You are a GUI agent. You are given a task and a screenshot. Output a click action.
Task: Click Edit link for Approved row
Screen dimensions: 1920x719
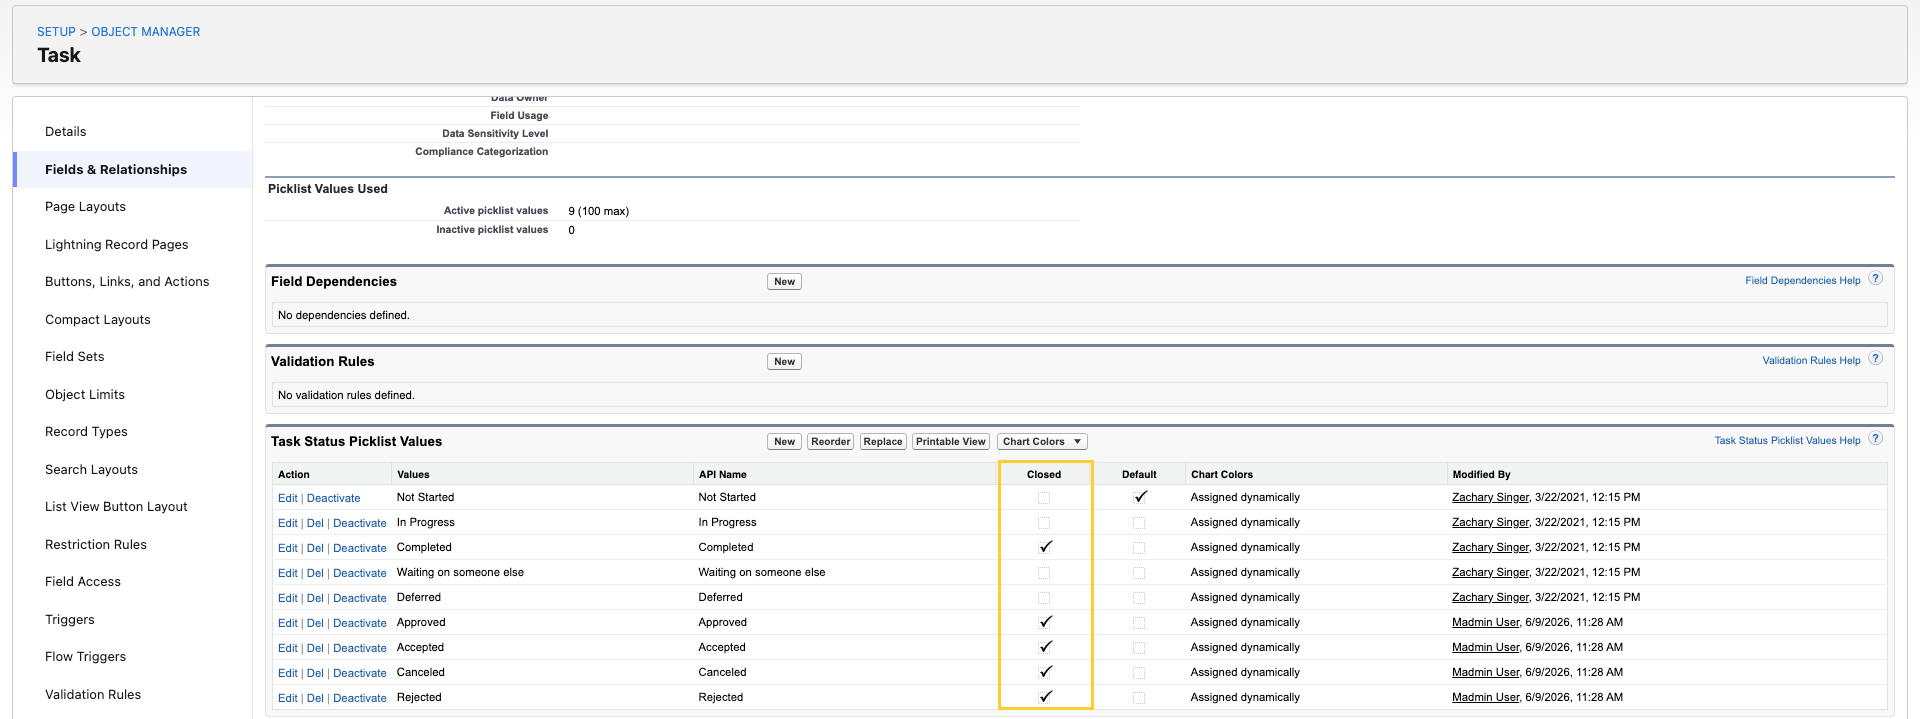288,623
